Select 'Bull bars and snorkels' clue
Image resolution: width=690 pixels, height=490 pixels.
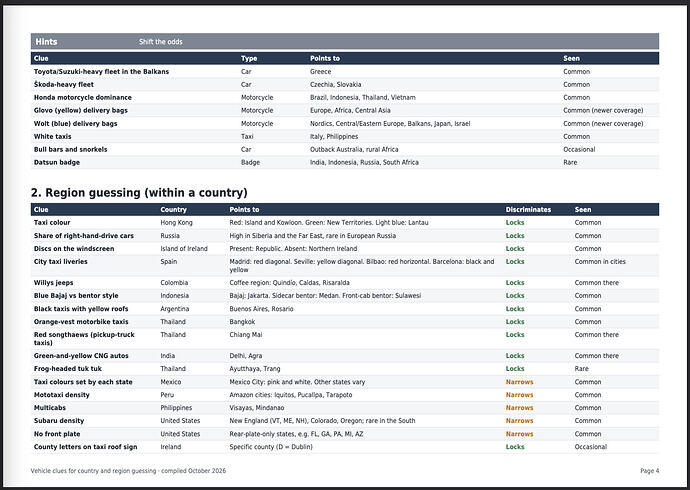coord(70,149)
